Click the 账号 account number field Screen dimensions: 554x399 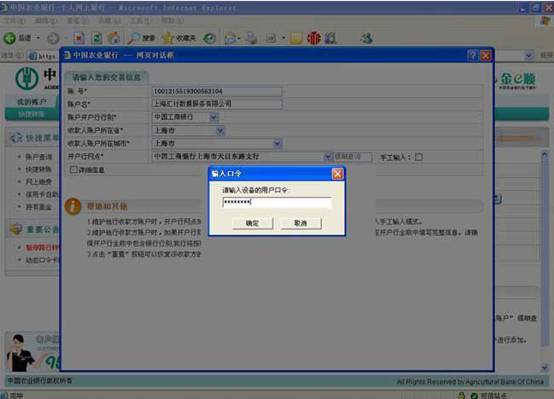click(217, 92)
